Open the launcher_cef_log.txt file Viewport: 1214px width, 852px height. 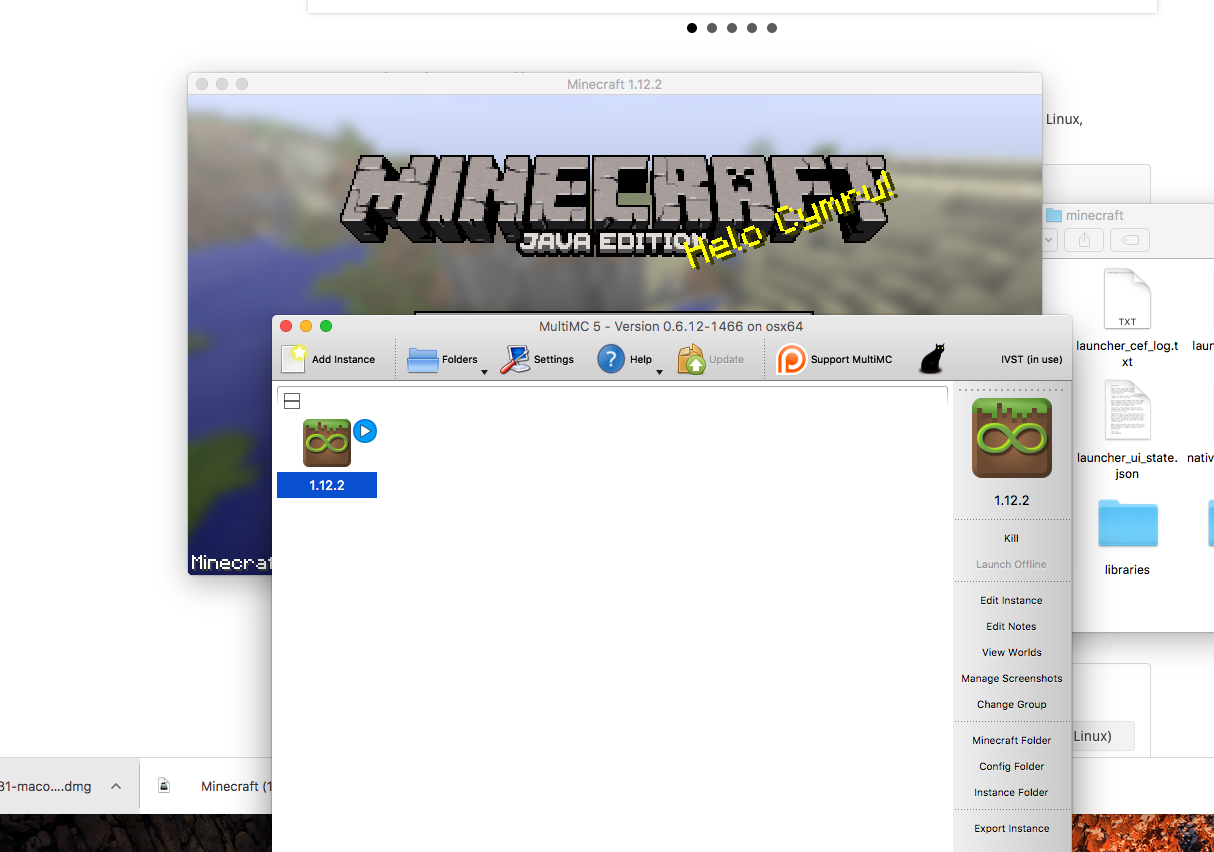pyautogui.click(x=1127, y=299)
